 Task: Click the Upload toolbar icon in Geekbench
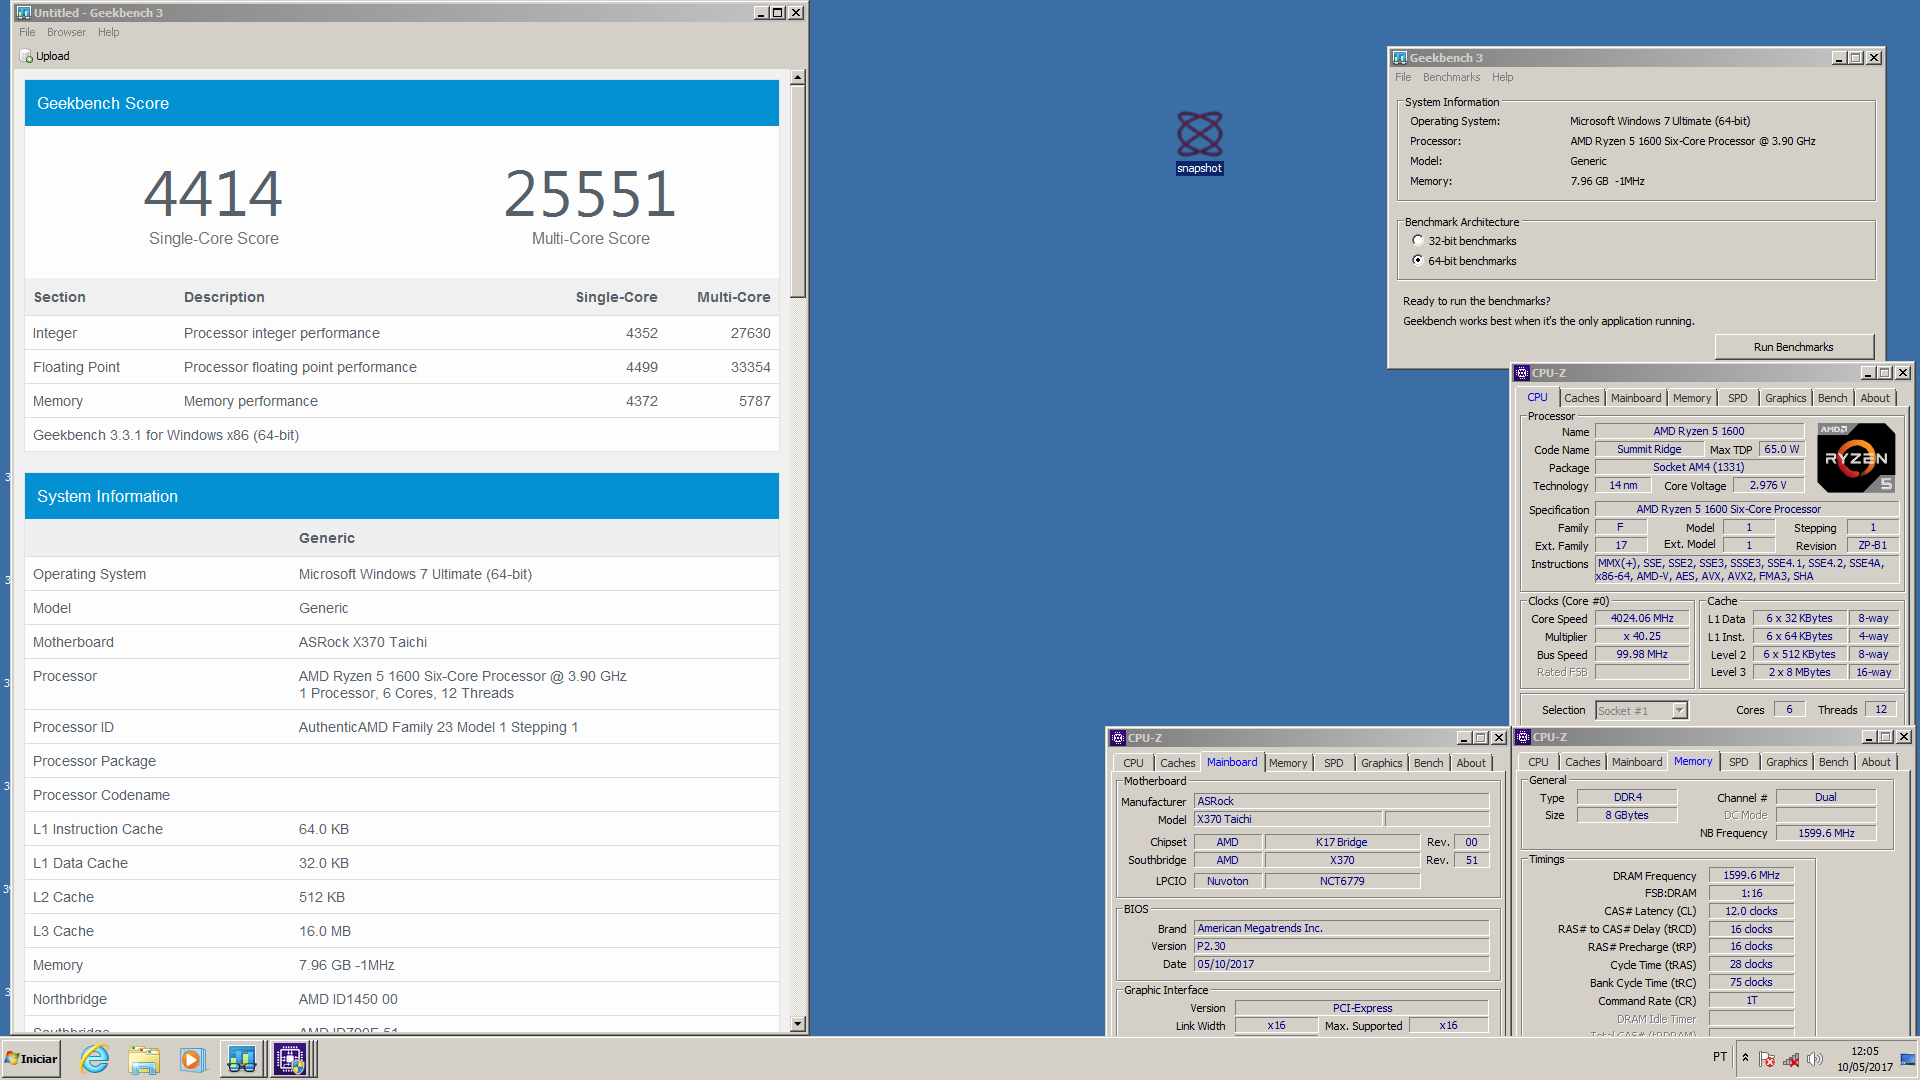tap(45, 56)
